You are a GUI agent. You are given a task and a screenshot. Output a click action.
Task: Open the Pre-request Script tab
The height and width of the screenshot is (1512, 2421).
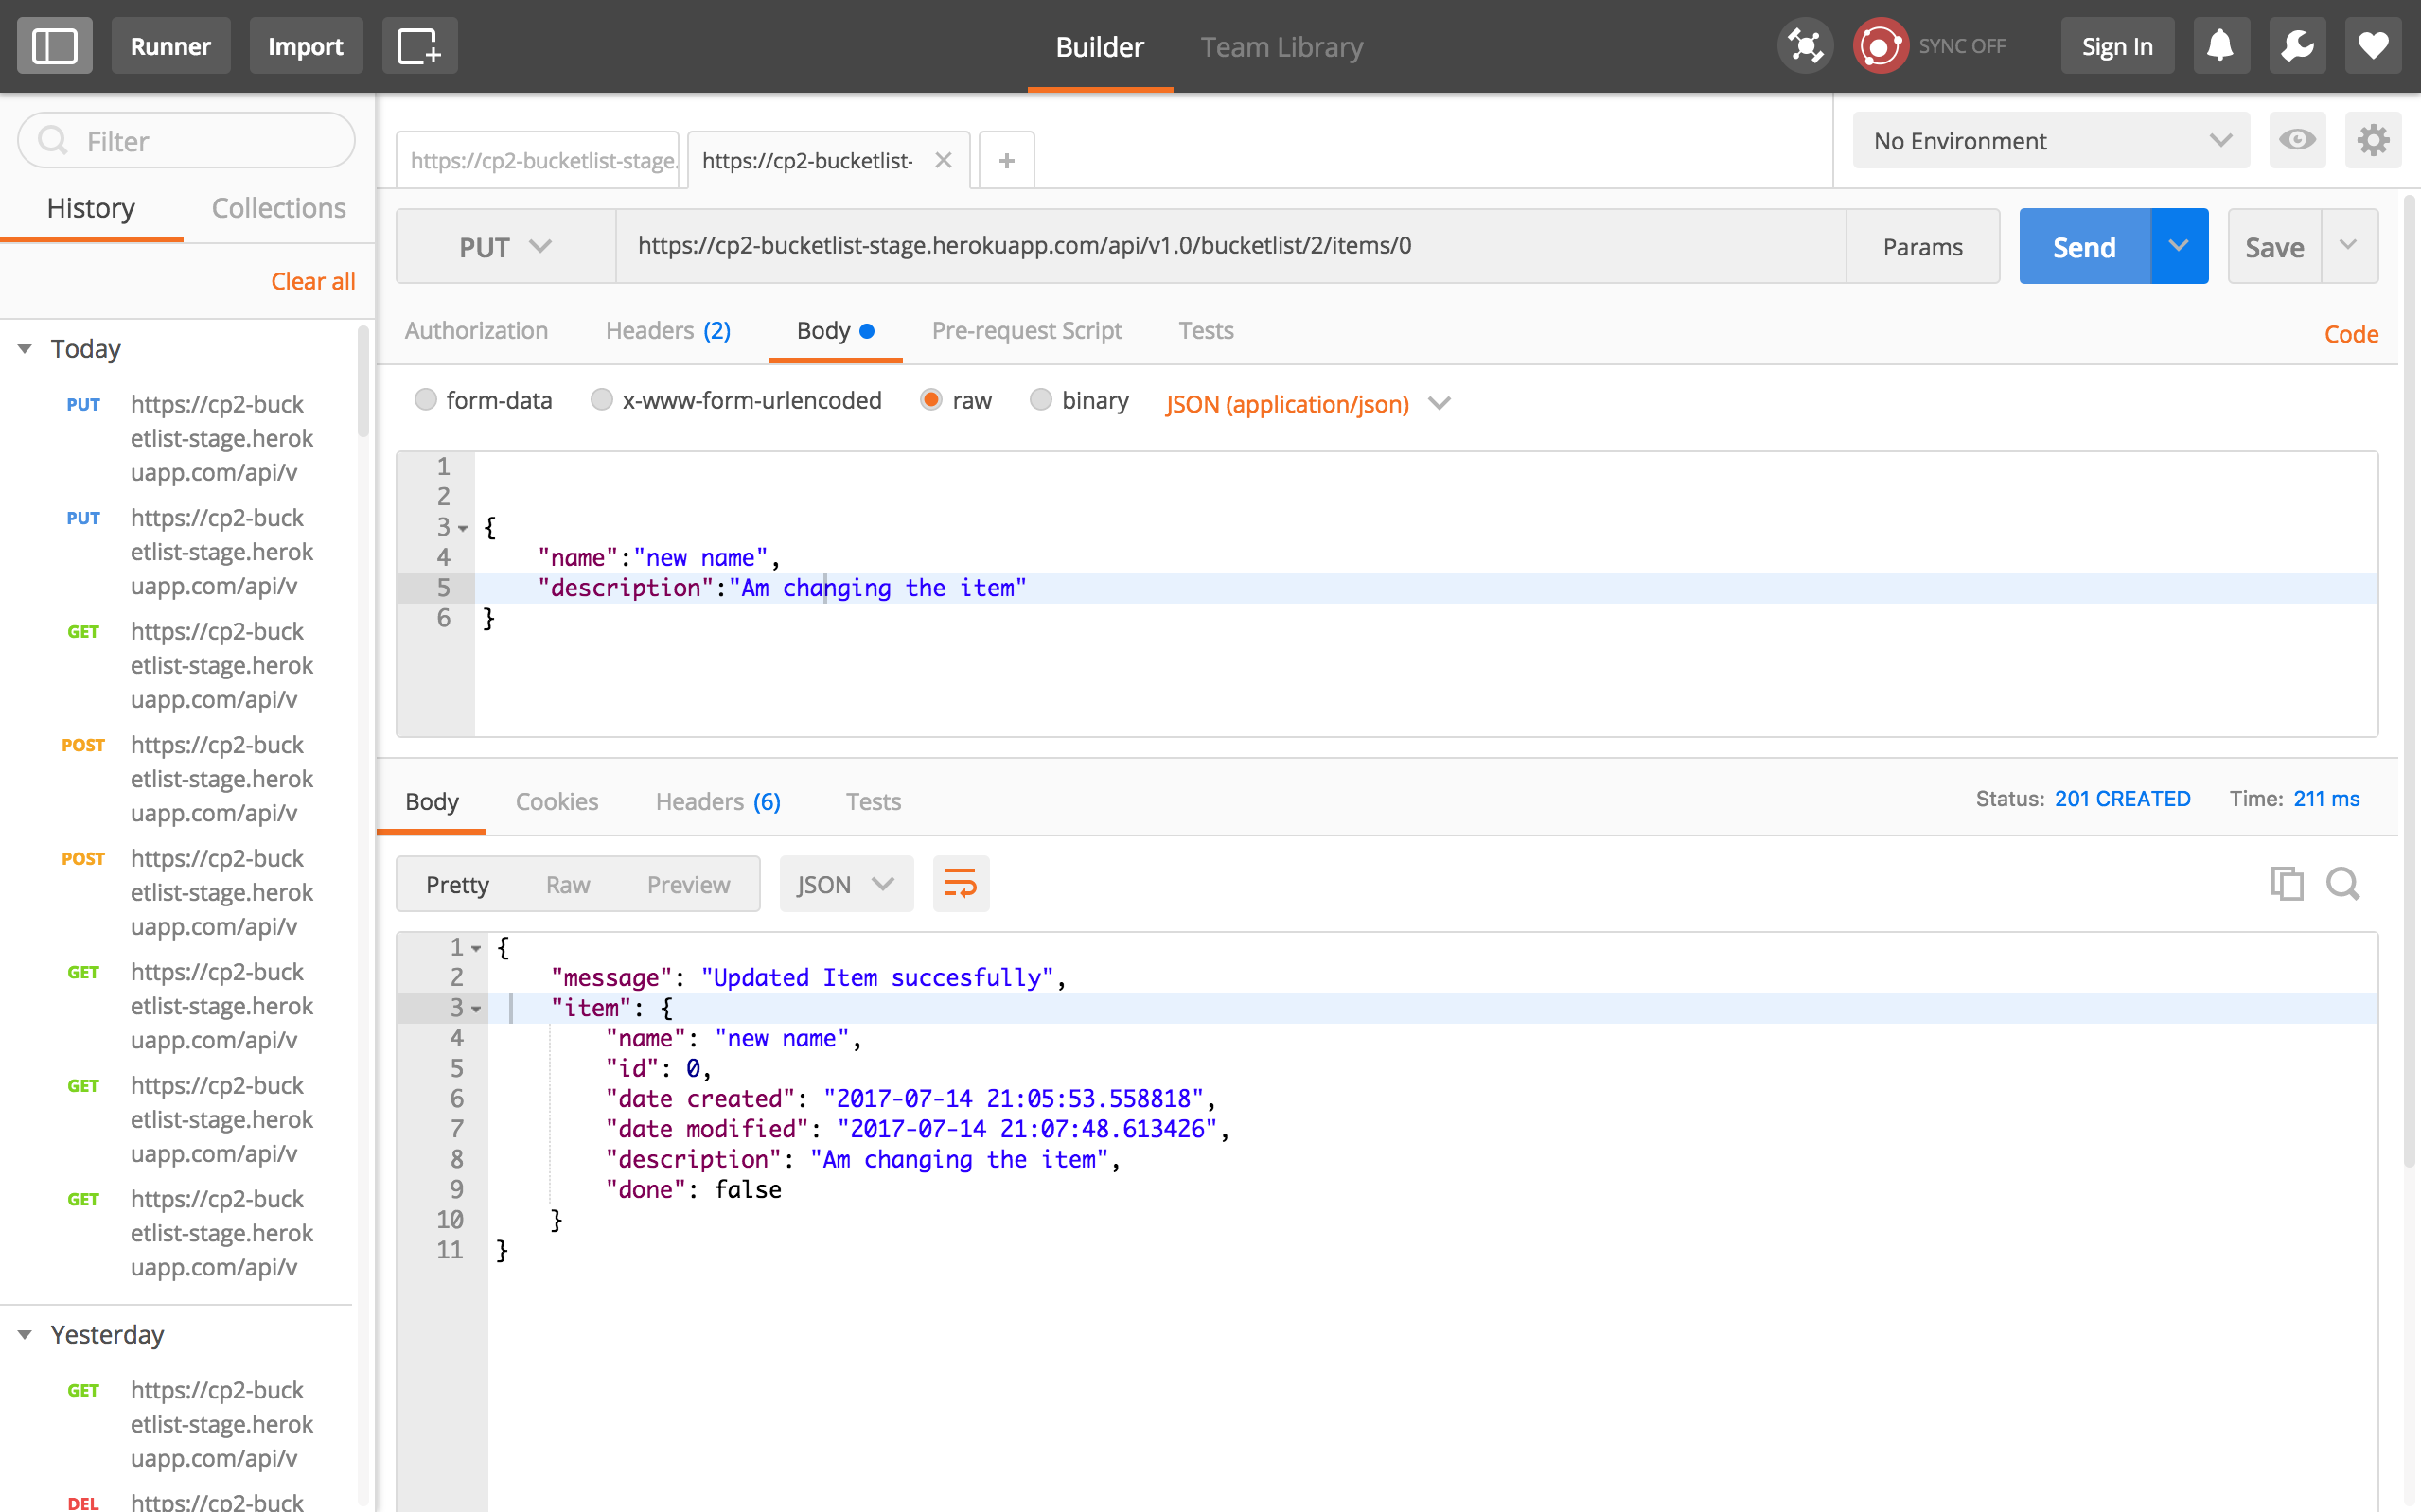[1026, 331]
